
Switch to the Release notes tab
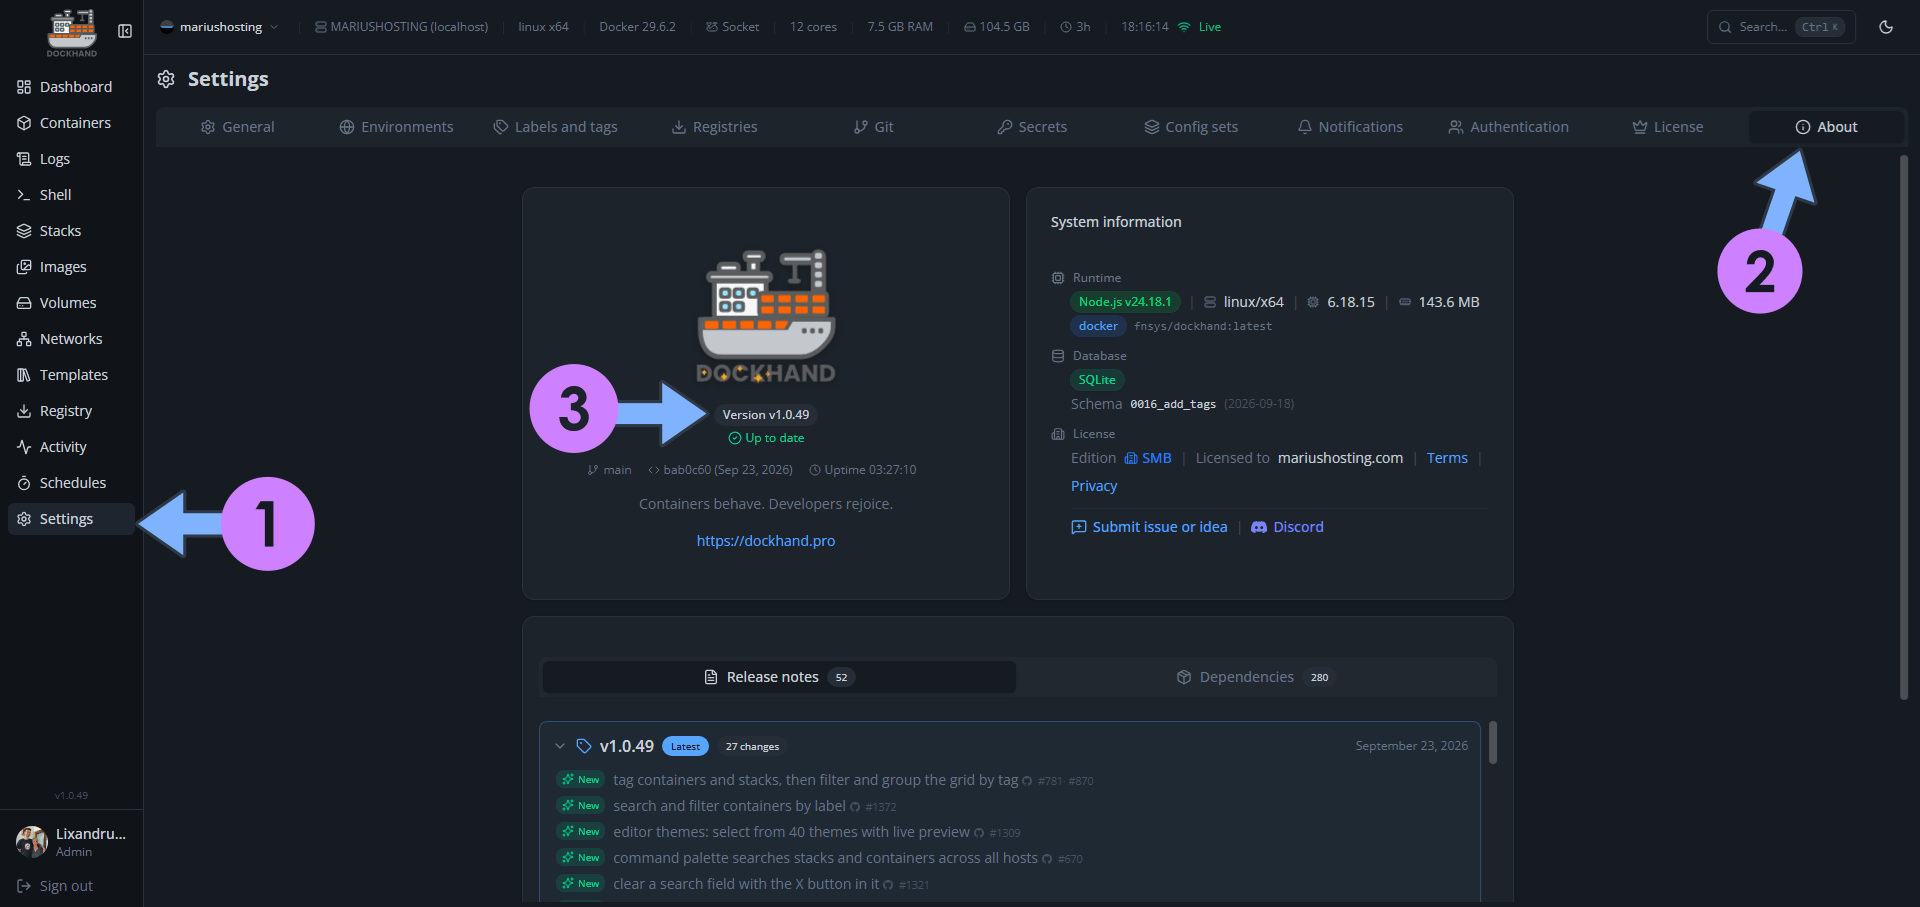pyautogui.click(x=779, y=677)
